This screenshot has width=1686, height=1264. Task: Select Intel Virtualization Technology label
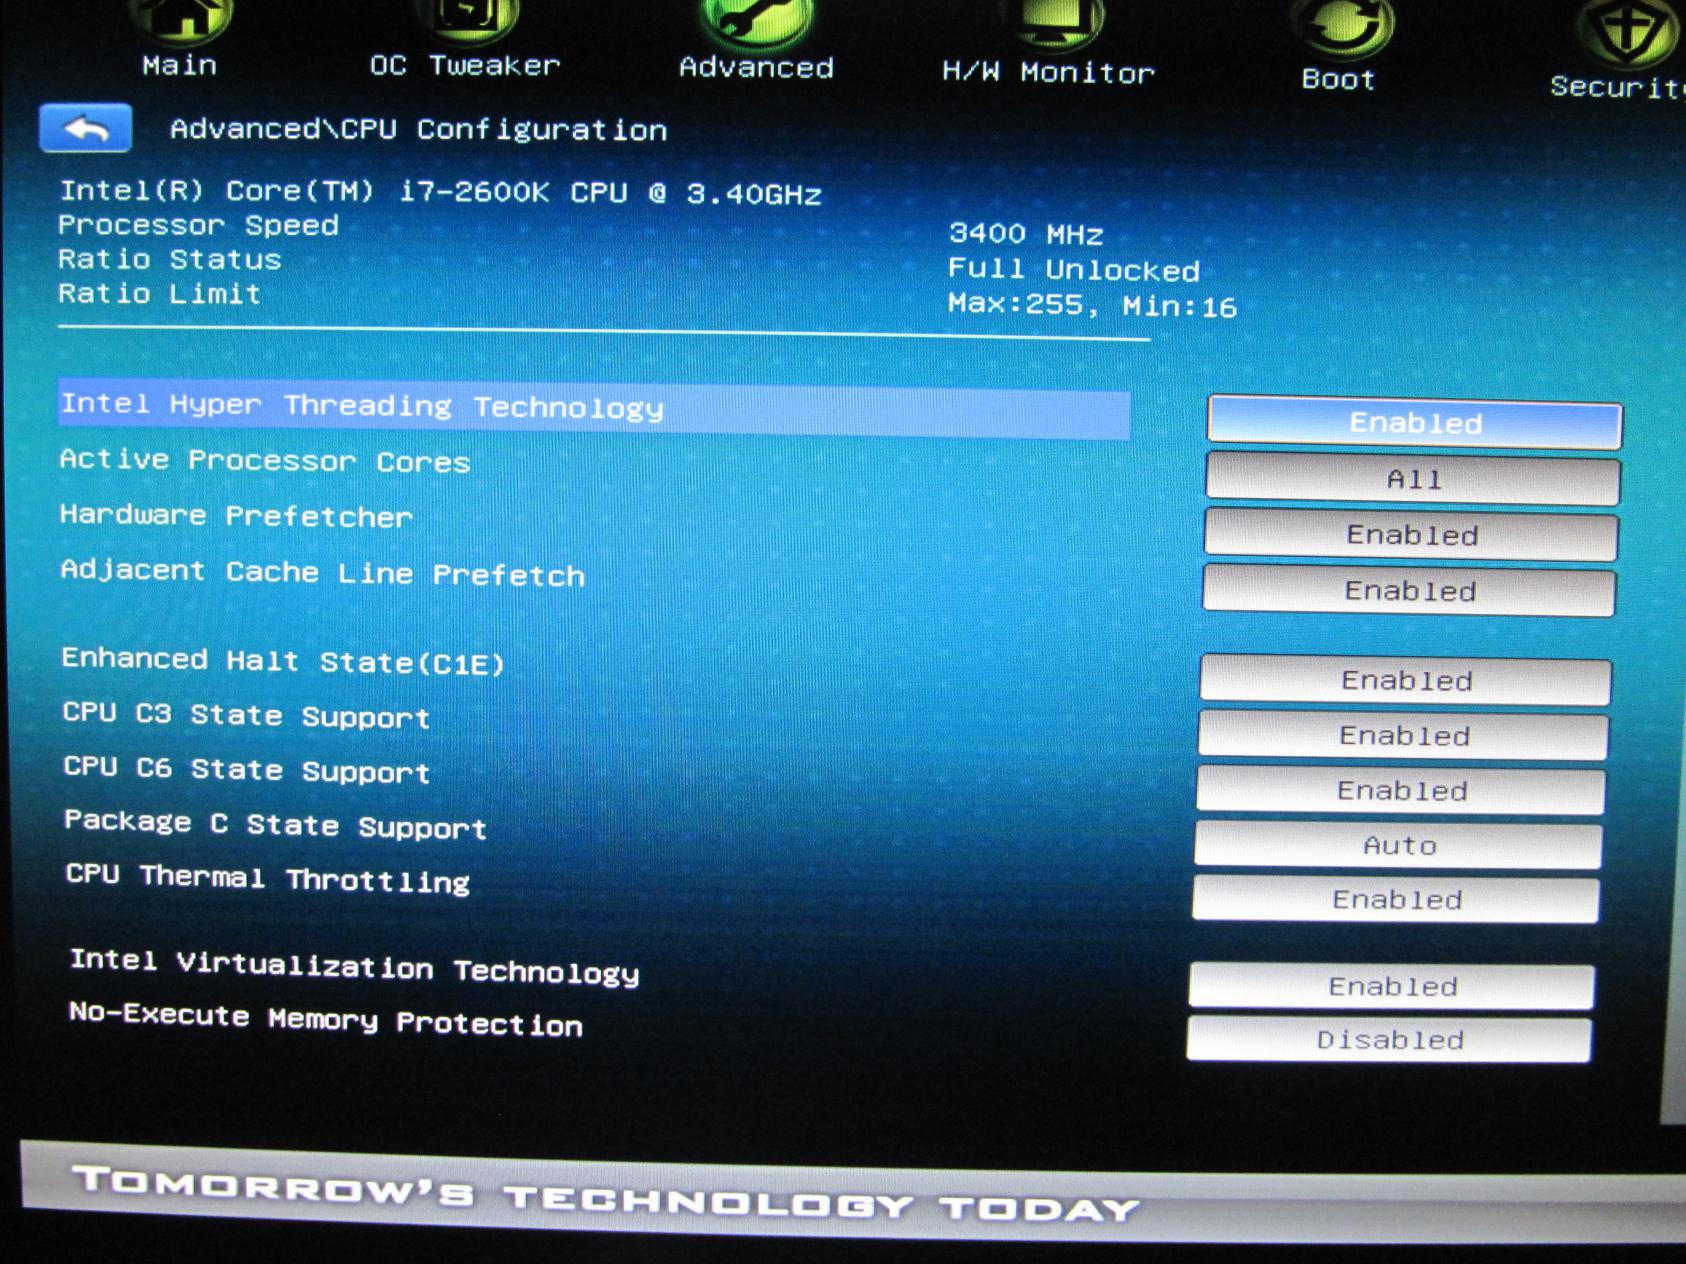pyautogui.click(x=355, y=967)
